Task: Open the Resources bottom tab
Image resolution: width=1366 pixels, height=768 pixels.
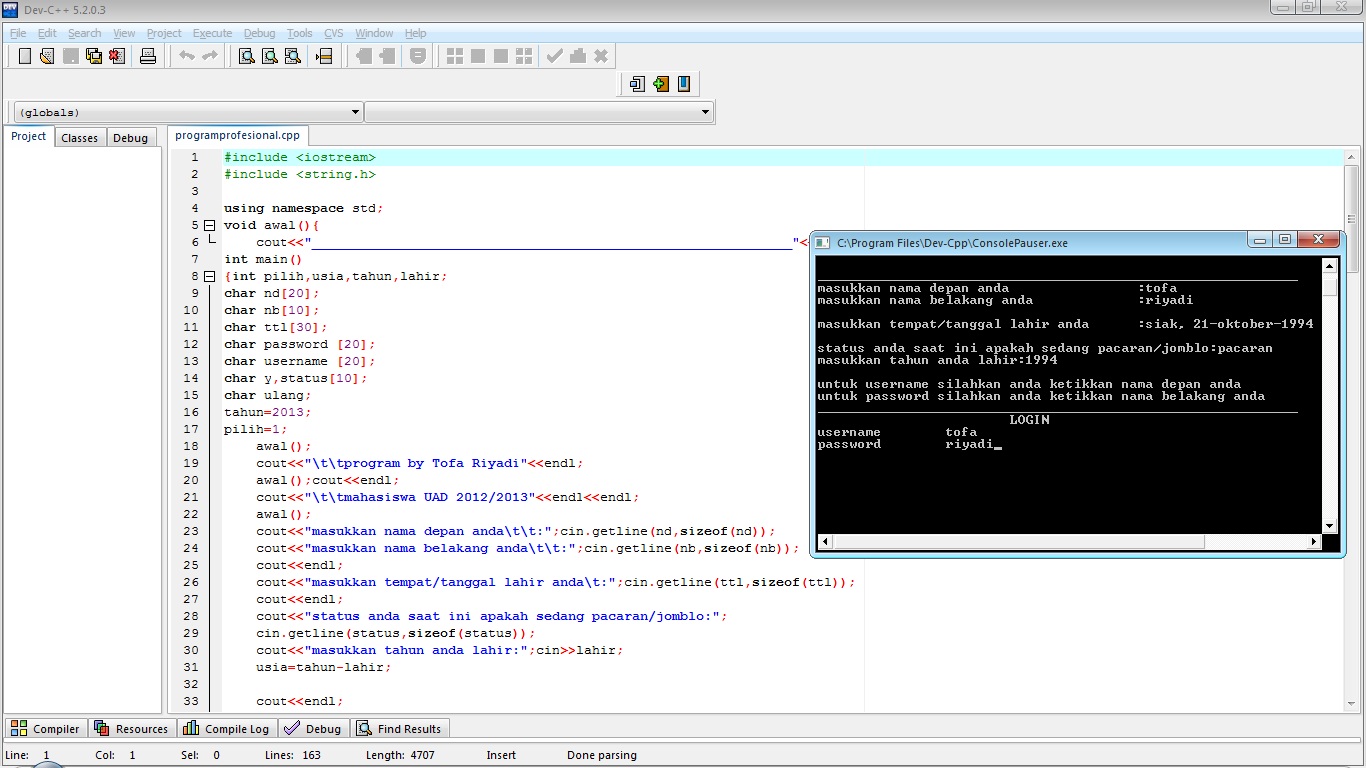Action: pos(132,728)
